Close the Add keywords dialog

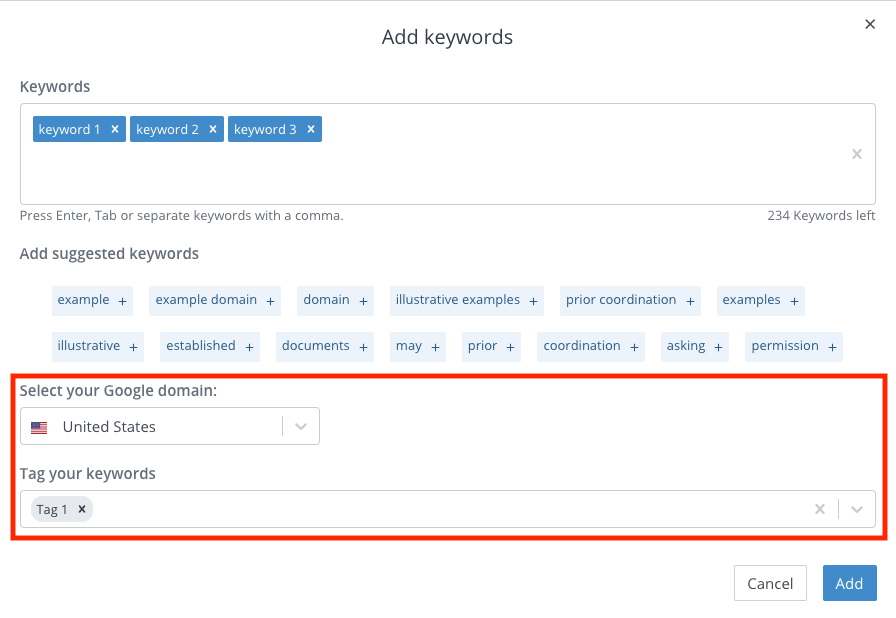[870, 24]
